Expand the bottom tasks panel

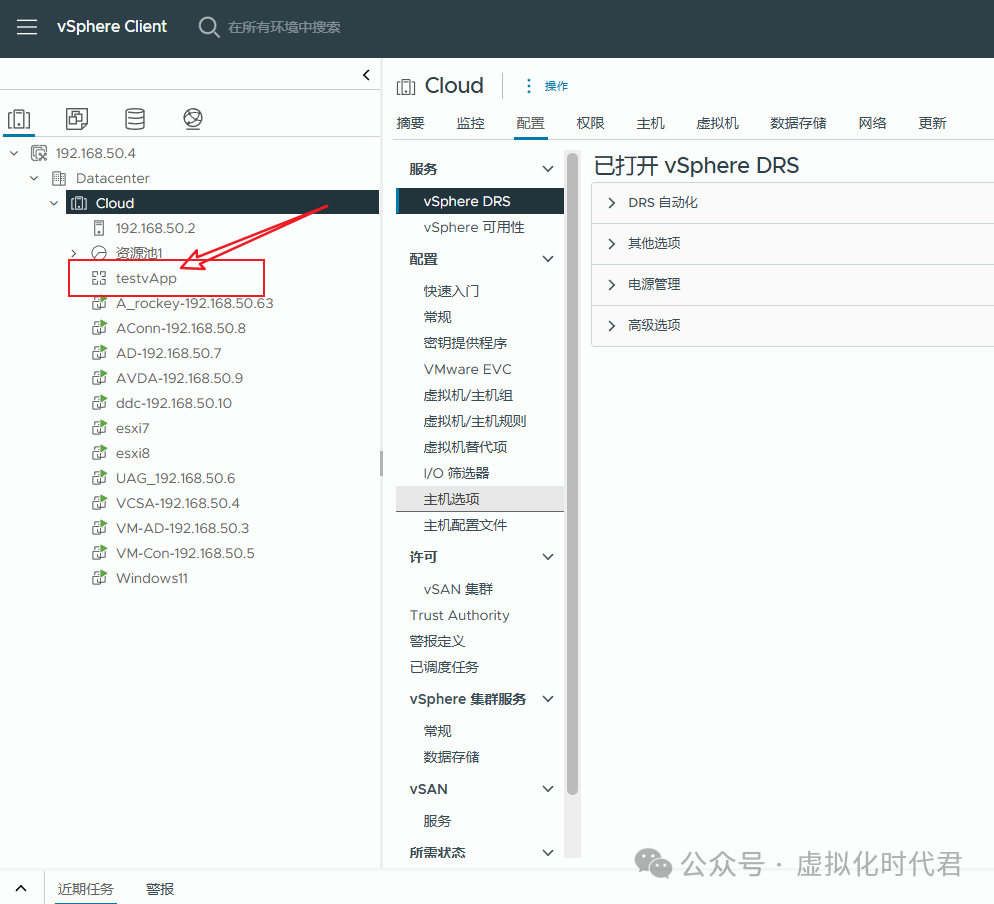click(x=21, y=888)
